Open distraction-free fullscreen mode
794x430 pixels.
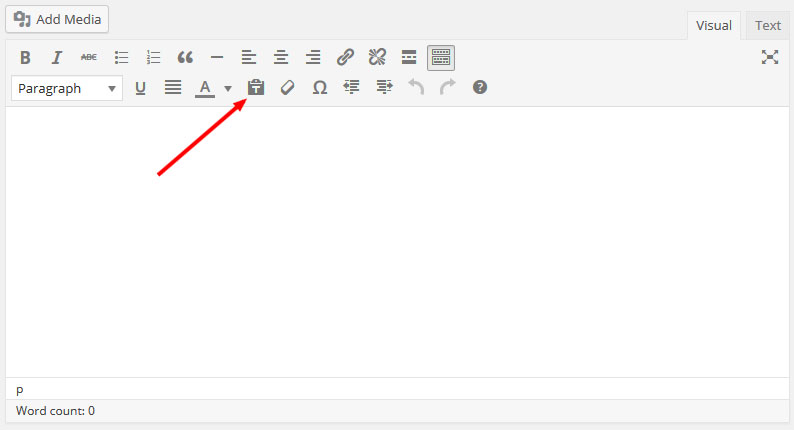click(x=770, y=57)
